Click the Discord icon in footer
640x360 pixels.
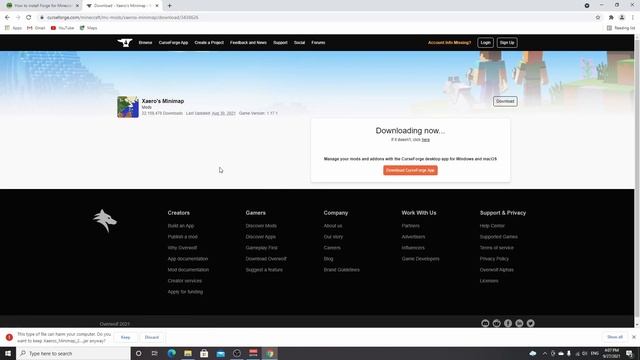pyautogui.click(x=485, y=323)
